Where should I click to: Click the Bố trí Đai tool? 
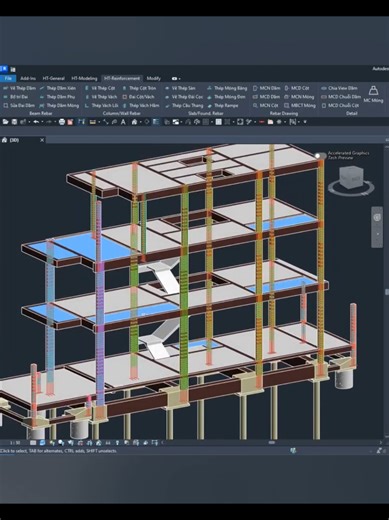pos(16,97)
